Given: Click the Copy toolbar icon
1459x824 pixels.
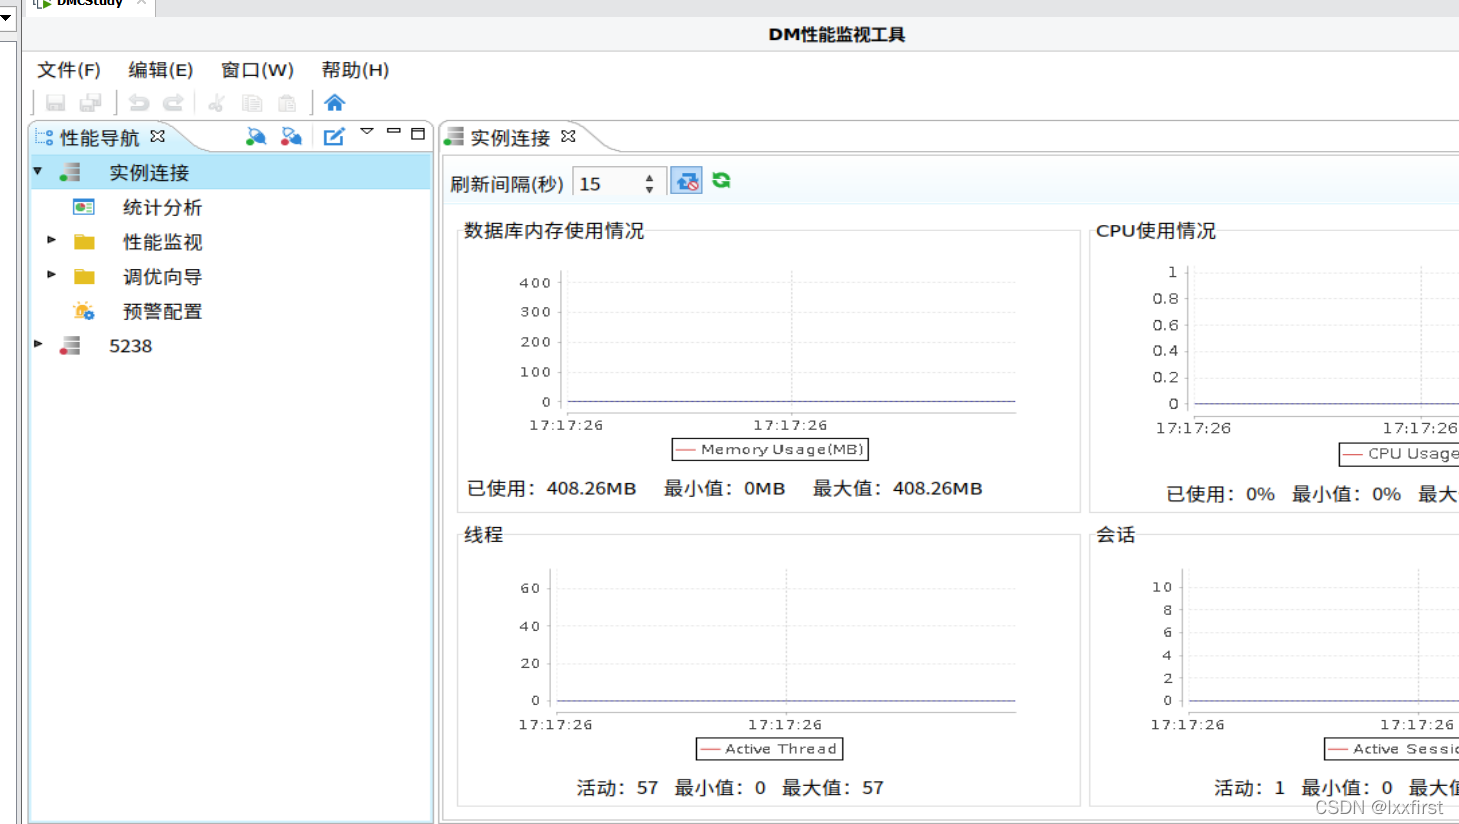Looking at the screenshot, I should (252, 102).
